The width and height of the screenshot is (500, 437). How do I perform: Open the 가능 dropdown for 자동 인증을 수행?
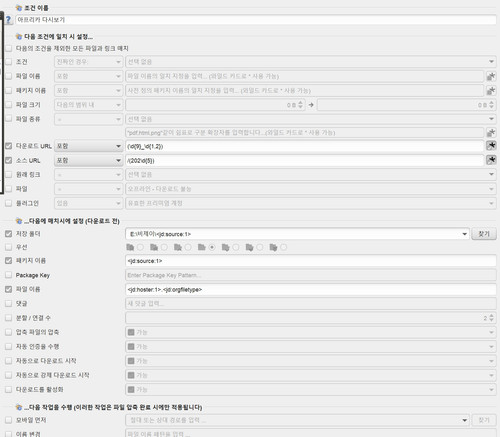pos(311,347)
